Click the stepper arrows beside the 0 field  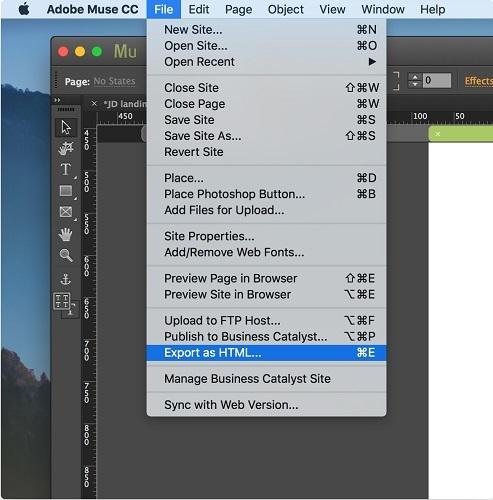tap(415, 80)
